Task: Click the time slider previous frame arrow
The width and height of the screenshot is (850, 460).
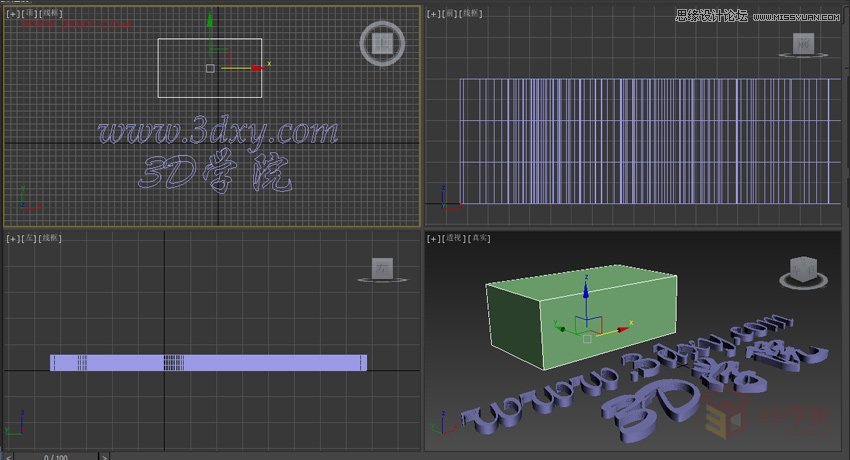Action: pos(8,457)
